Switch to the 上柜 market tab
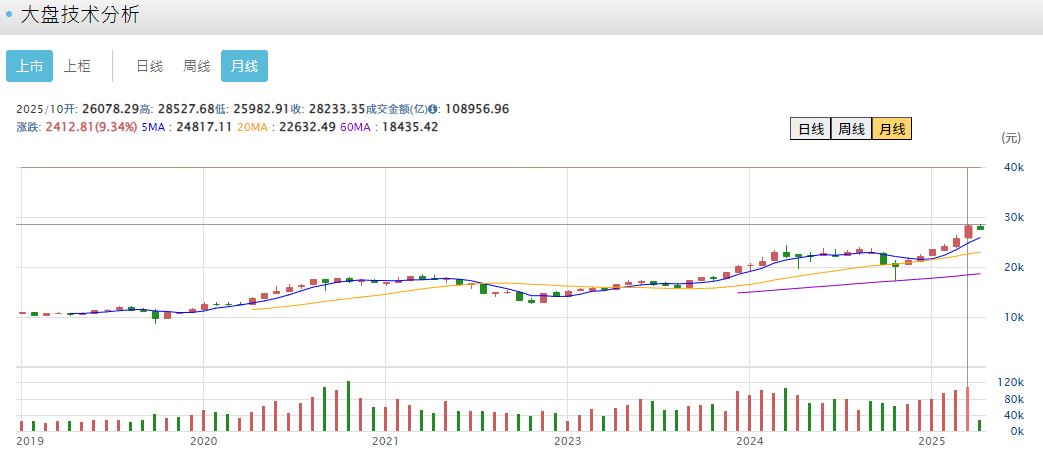This screenshot has width=1043, height=460. pyautogui.click(x=77, y=66)
